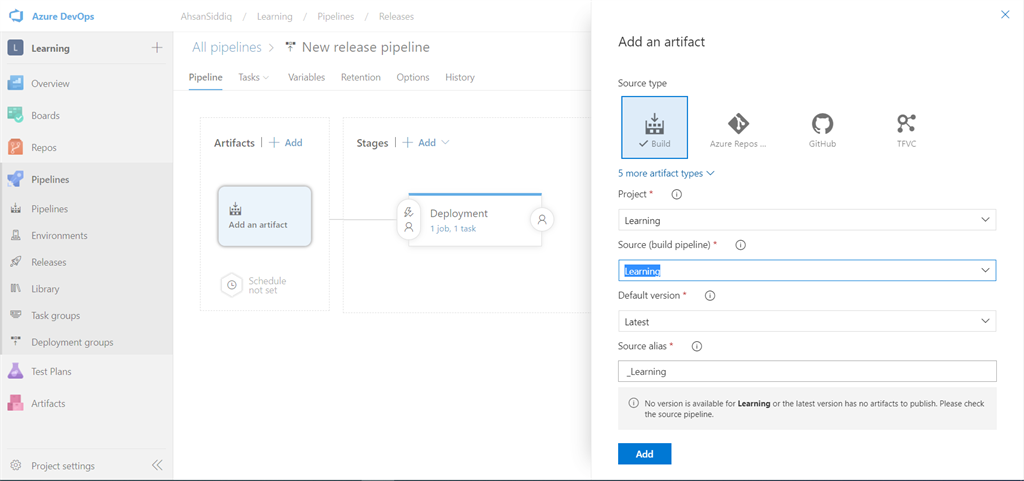Open the Default version dropdown
Screen dimensions: 1024x481
click(807, 321)
